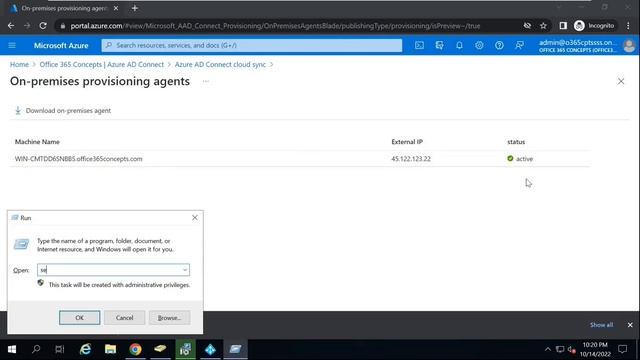Viewport: 640px width, 360px height.
Task: Open Server Manager taskbar icon
Action: click(x=185, y=349)
